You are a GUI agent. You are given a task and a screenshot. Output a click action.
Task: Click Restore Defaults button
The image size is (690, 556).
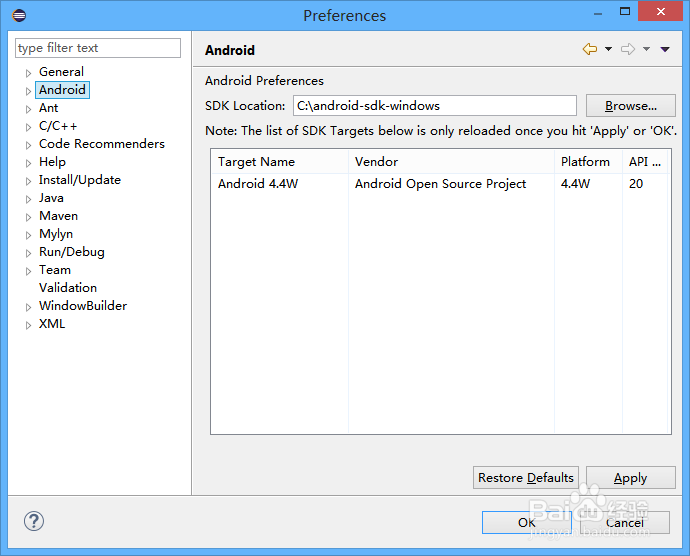coord(526,478)
